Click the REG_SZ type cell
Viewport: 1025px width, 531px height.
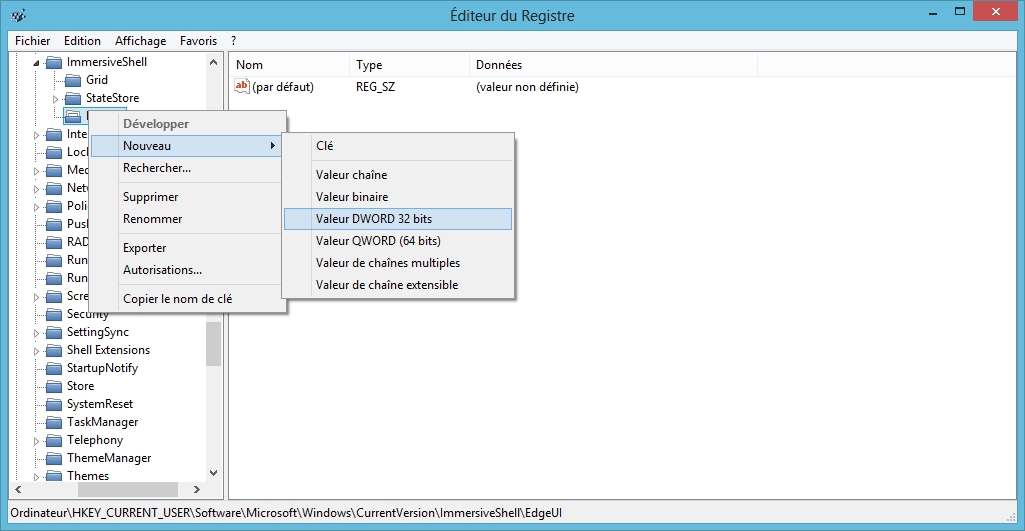point(375,86)
